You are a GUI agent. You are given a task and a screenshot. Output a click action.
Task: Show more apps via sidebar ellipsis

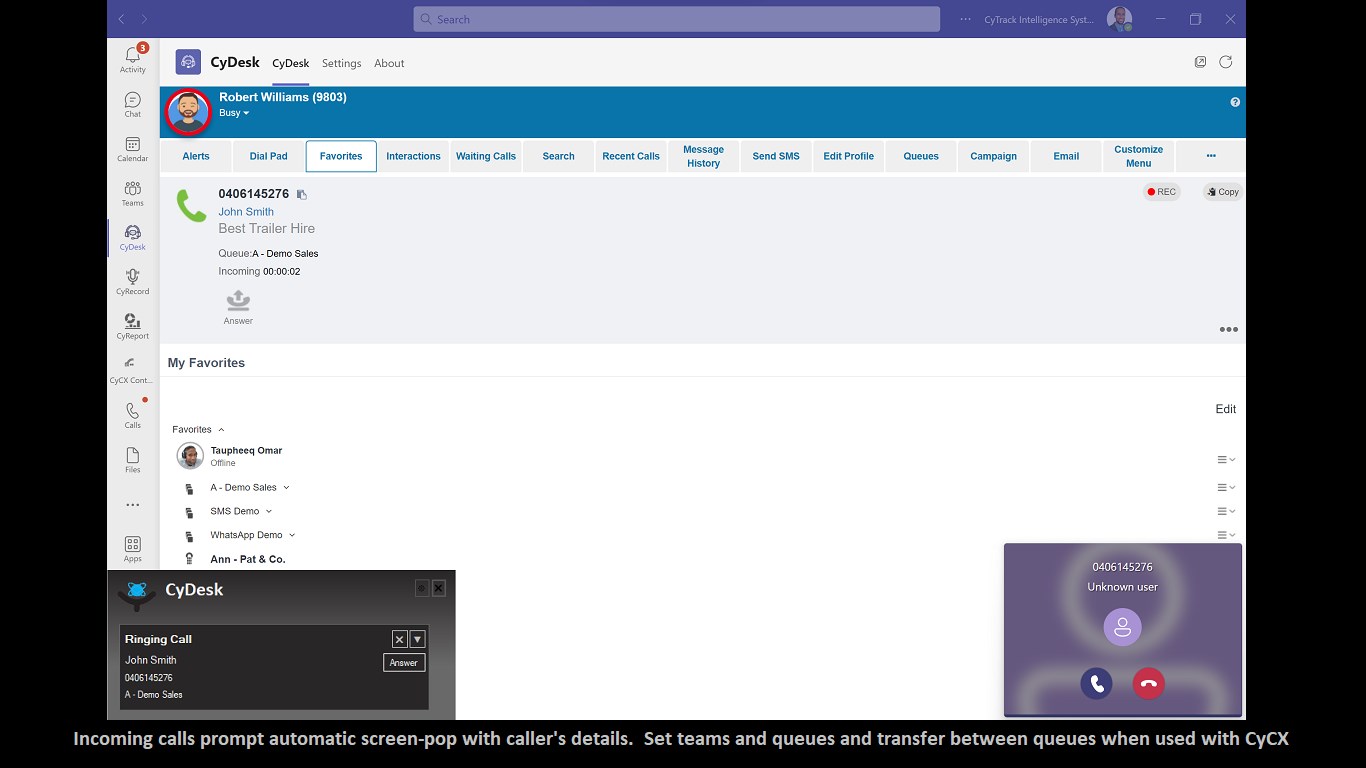(133, 505)
